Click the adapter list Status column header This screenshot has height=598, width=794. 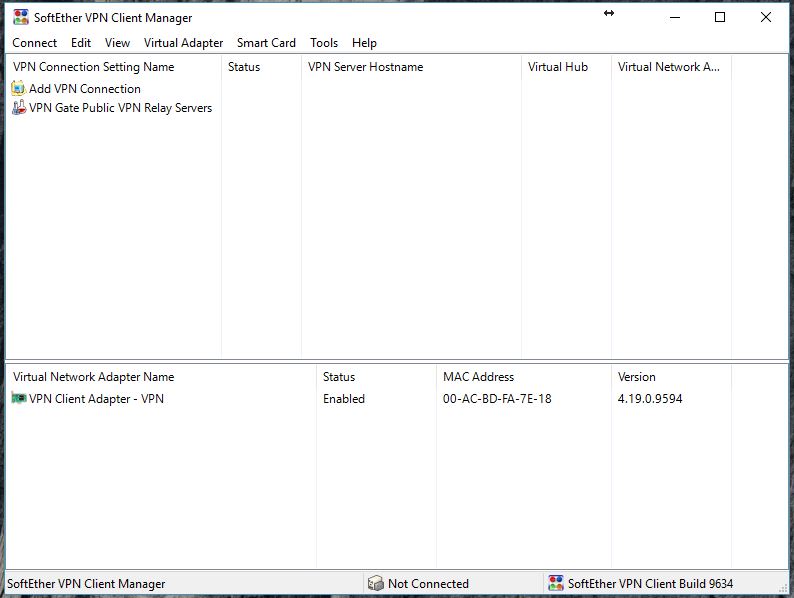[x=376, y=377]
